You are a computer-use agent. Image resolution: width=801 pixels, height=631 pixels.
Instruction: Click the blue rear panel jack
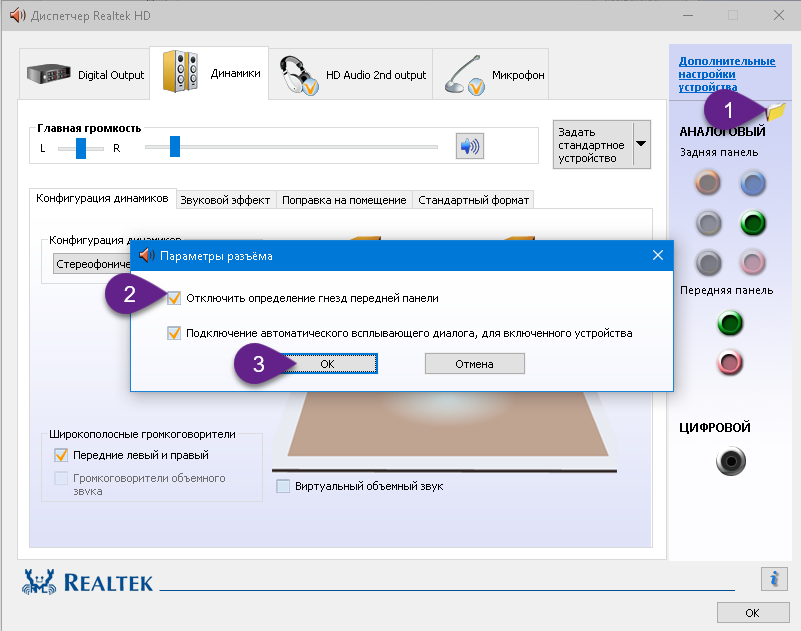[752, 183]
